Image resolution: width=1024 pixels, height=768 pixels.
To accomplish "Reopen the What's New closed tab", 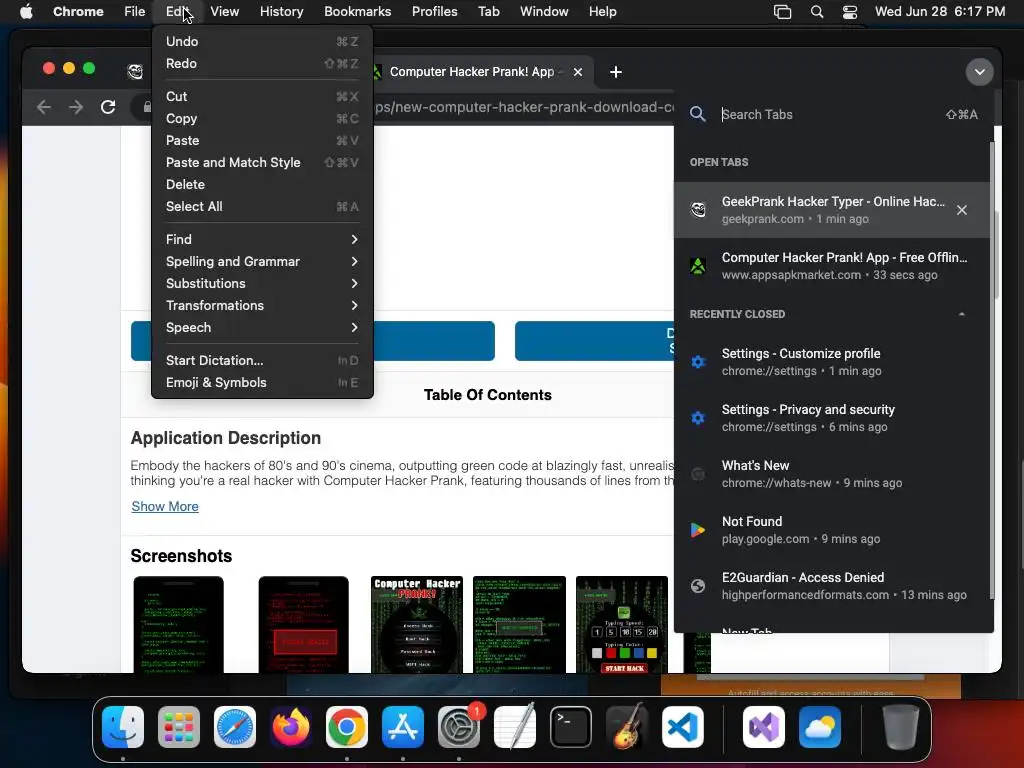I will click(x=832, y=474).
